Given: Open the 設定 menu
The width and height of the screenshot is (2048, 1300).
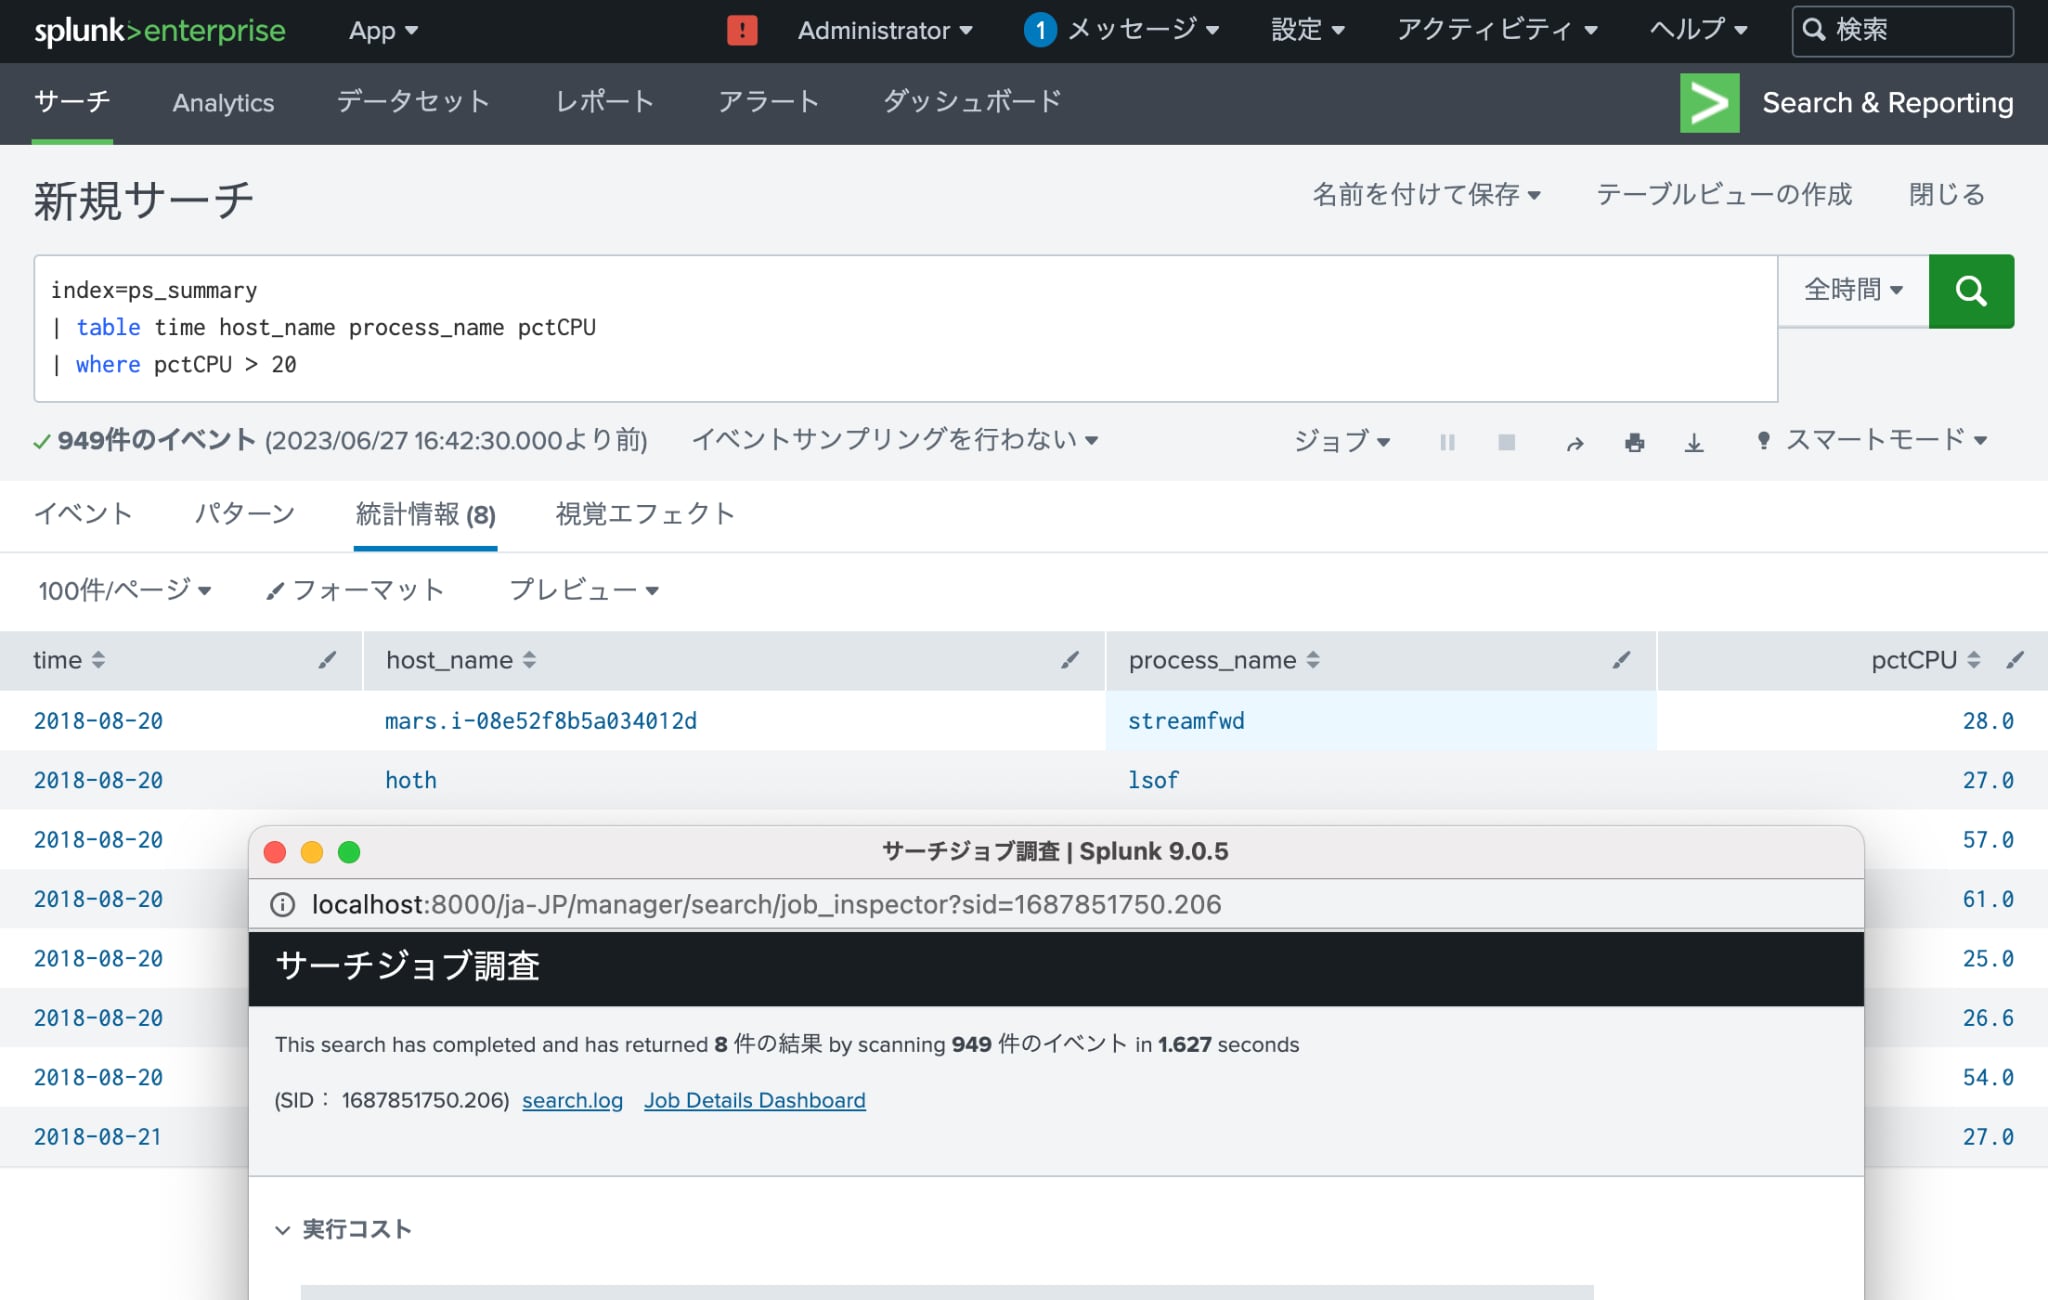Looking at the screenshot, I should pyautogui.click(x=1307, y=30).
